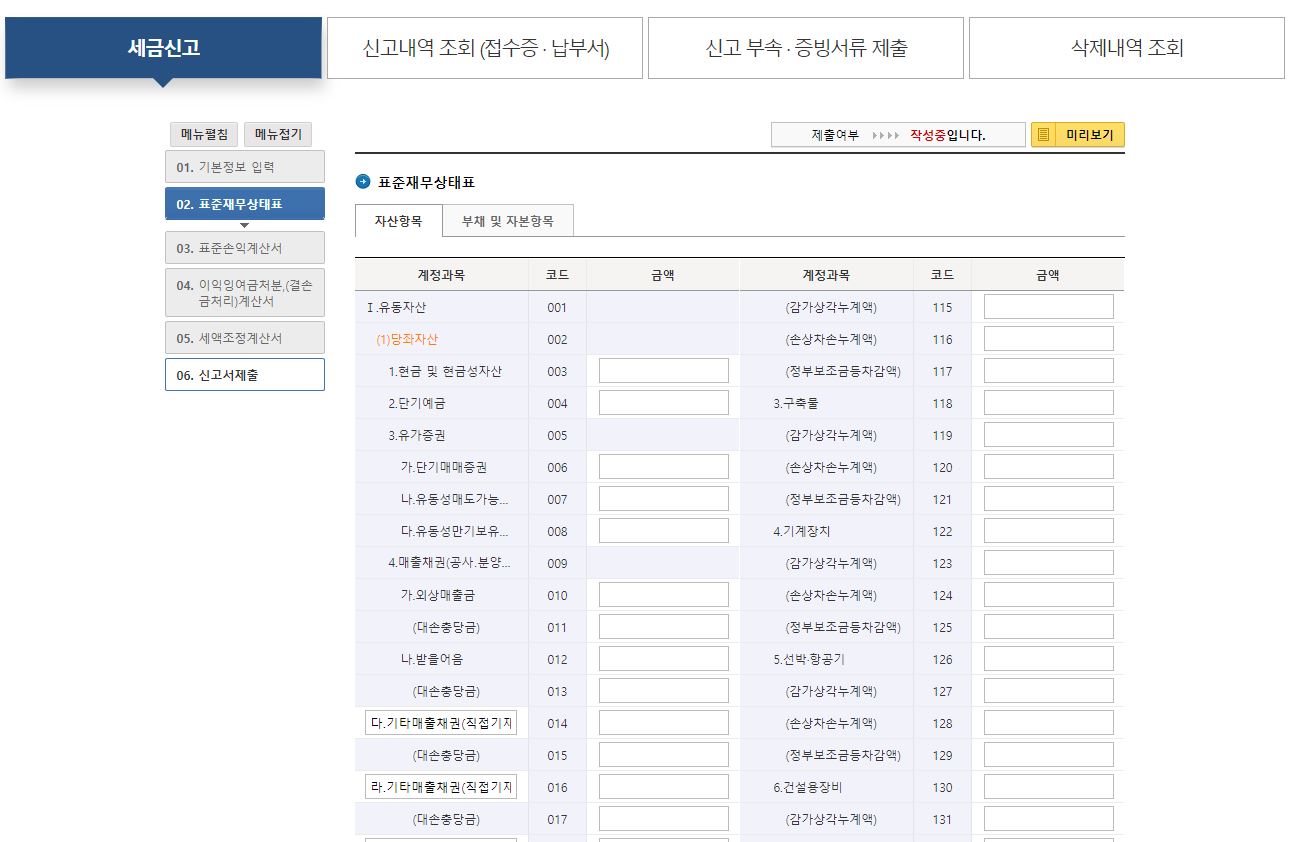Image resolution: width=1315 pixels, height=842 pixels.
Task: Click amount field for code 126 선박·항공기
Action: click(1049, 659)
